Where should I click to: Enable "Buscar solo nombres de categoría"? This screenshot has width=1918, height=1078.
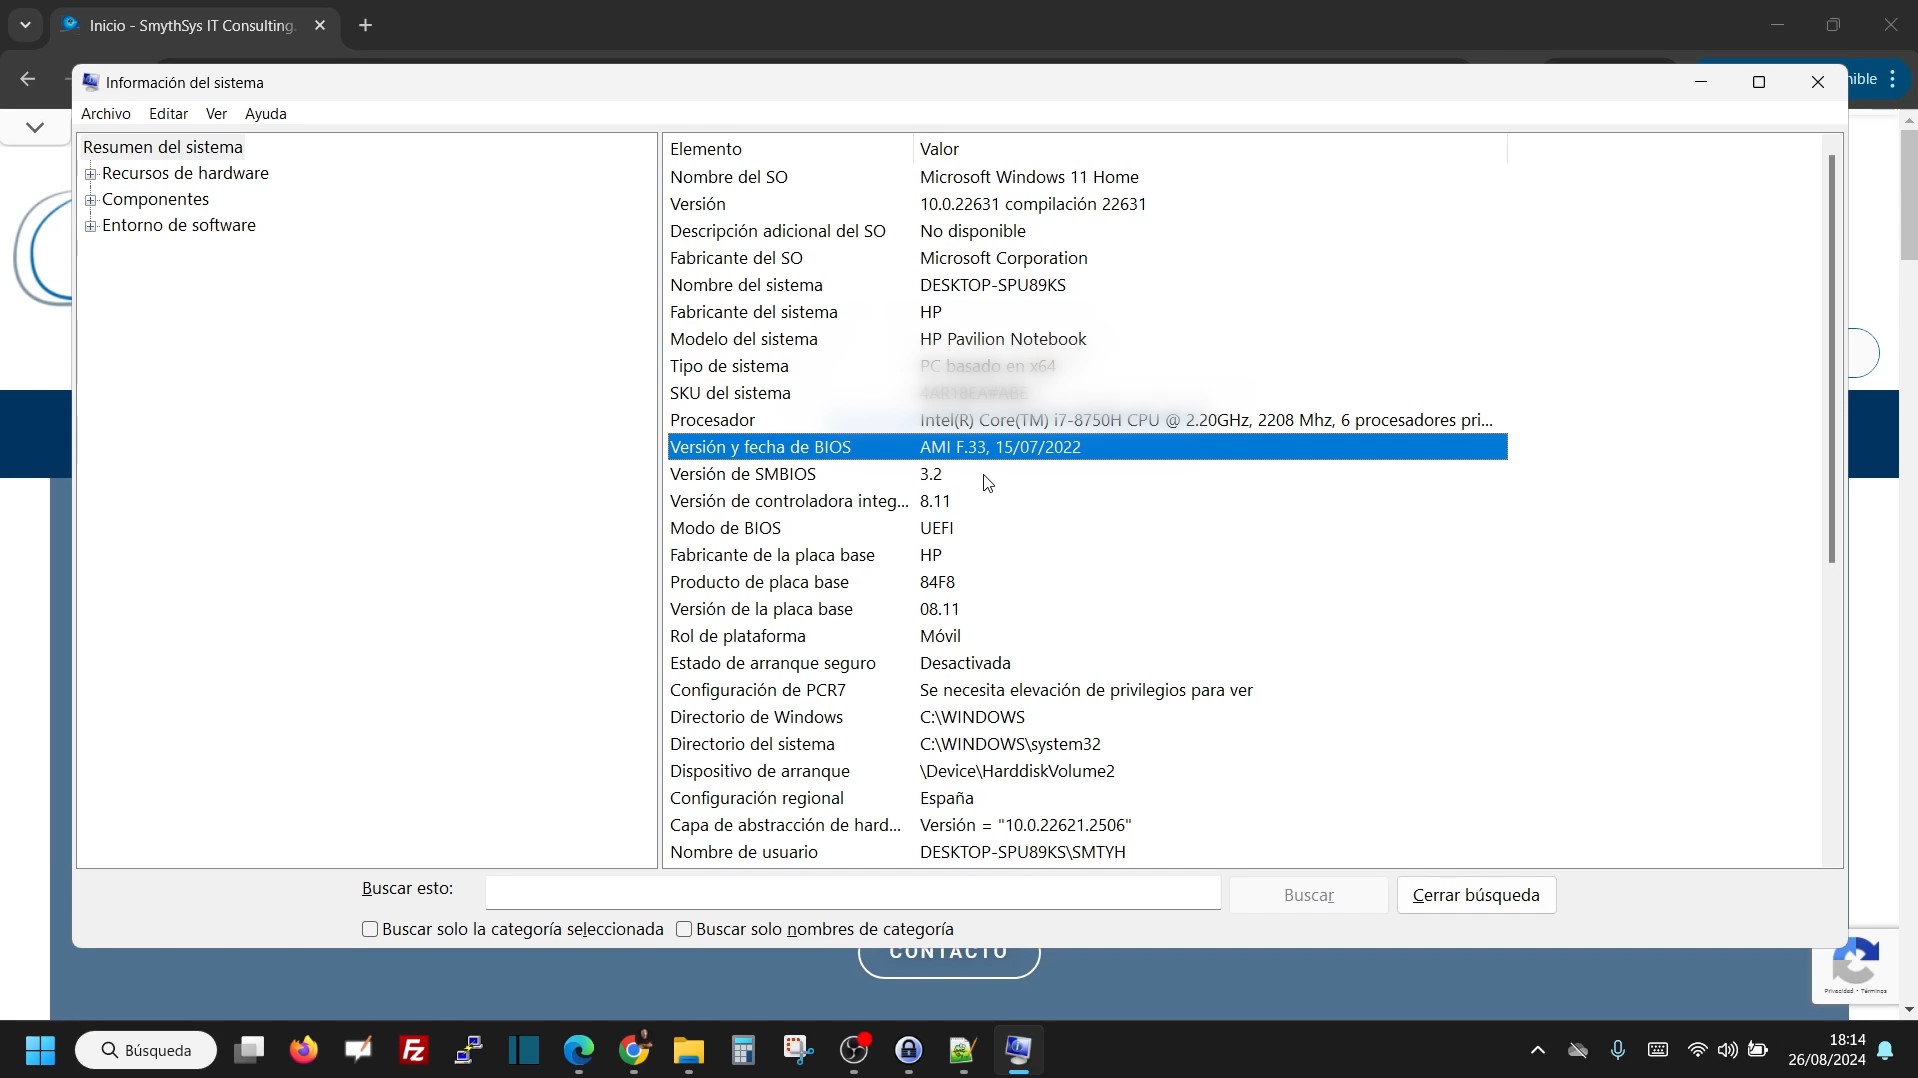click(x=684, y=929)
